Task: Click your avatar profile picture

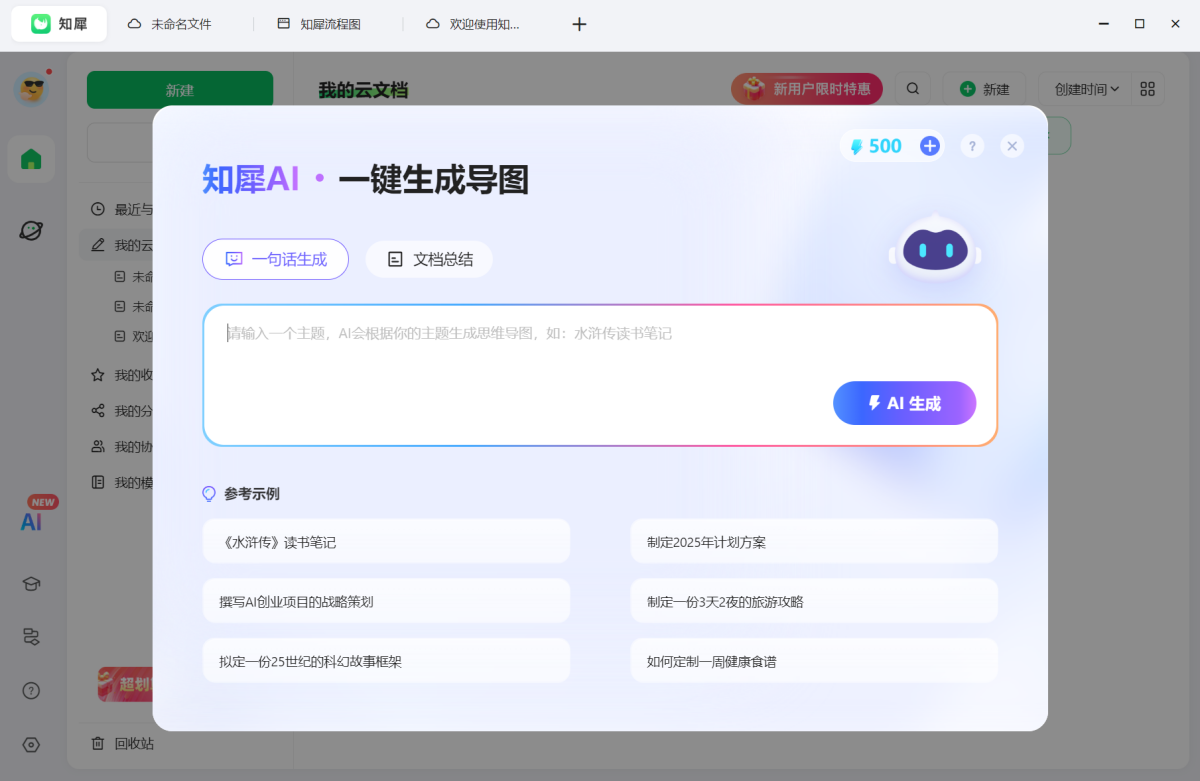Action: pyautogui.click(x=31, y=89)
